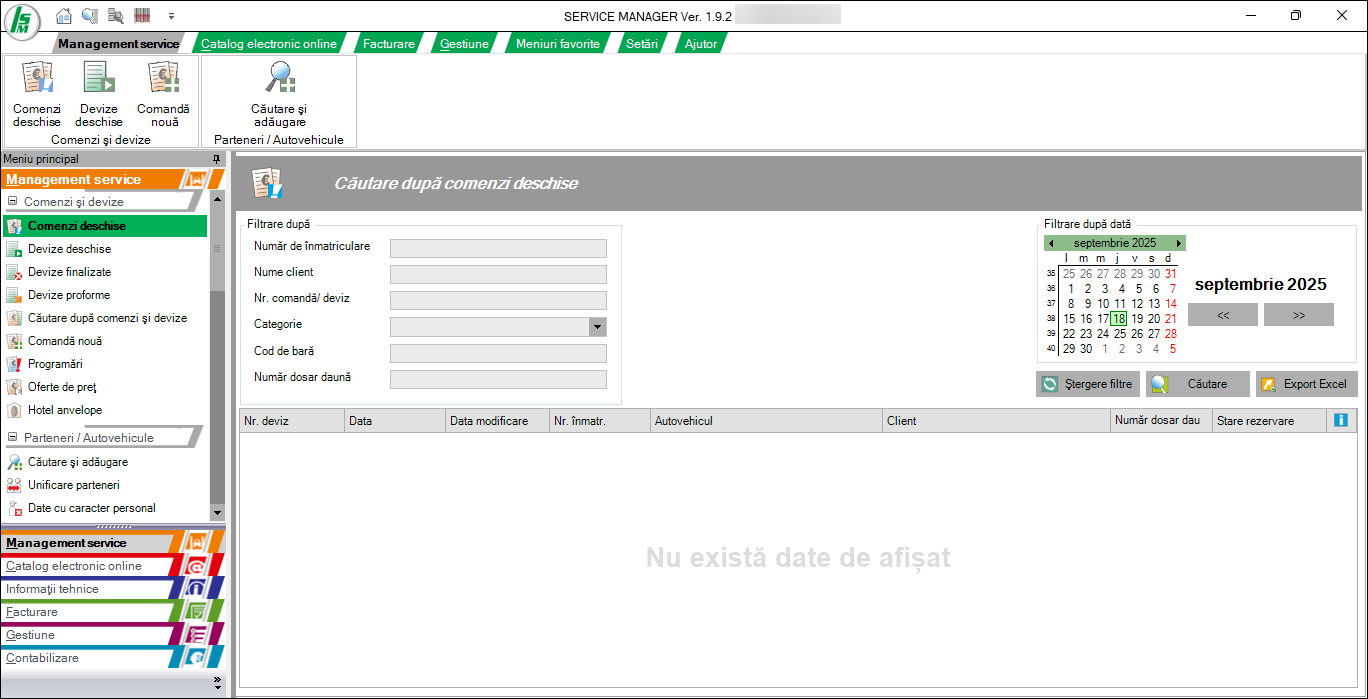Viewport: 1368px width, 699px height.
Task: Click the barcode icon in quick access toolbar
Action: pos(142,16)
